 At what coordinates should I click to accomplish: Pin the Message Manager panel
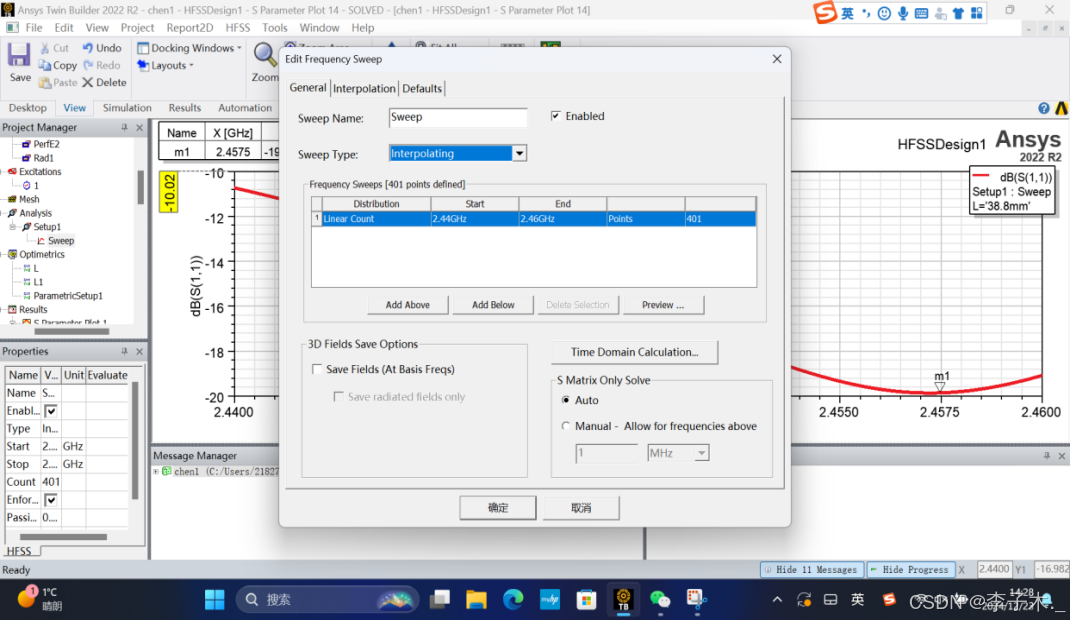pyautogui.click(x=1047, y=456)
